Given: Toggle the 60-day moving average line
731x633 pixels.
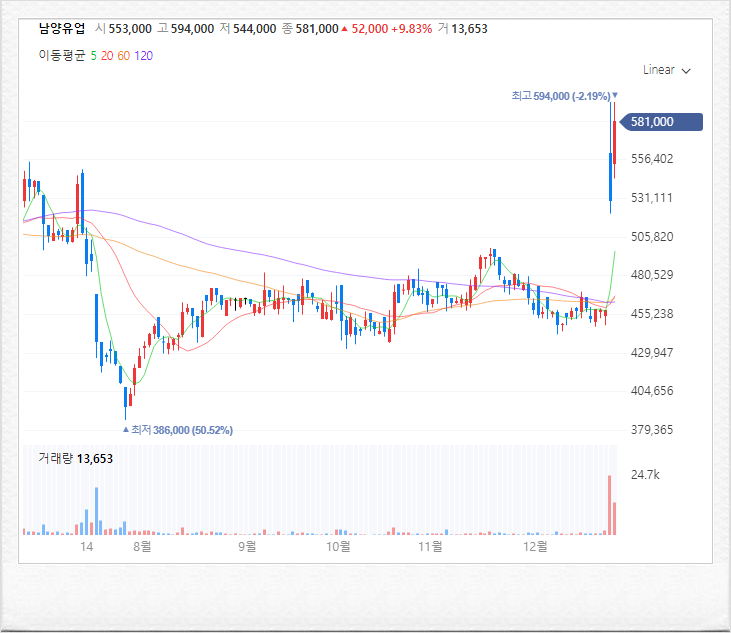Looking at the screenshot, I should click(123, 55).
